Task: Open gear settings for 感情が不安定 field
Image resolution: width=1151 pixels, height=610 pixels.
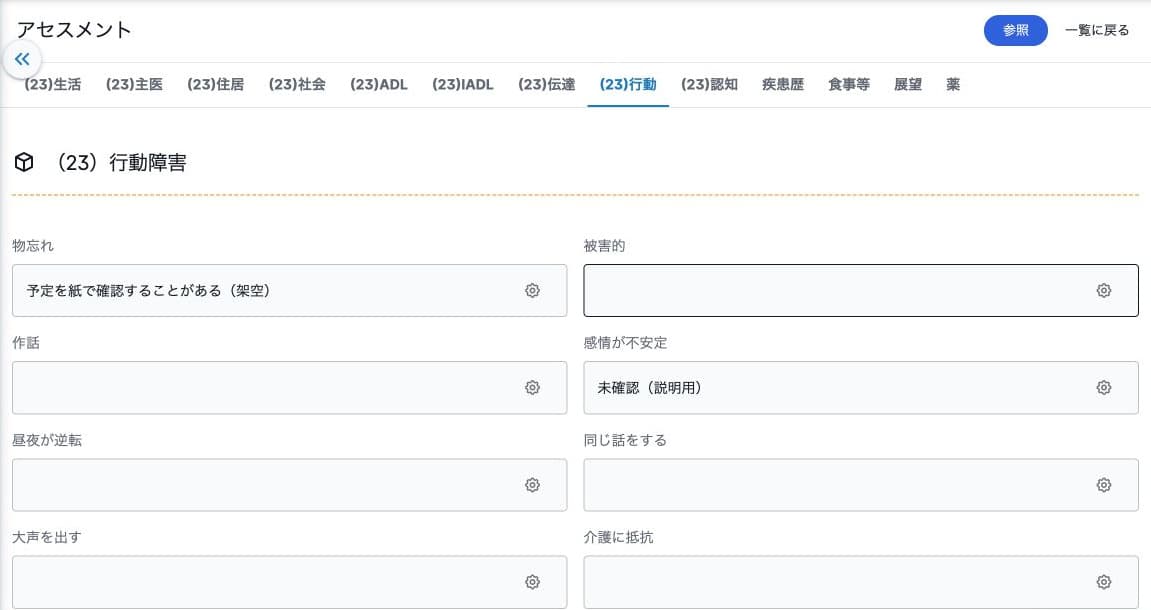Action: tap(1103, 388)
